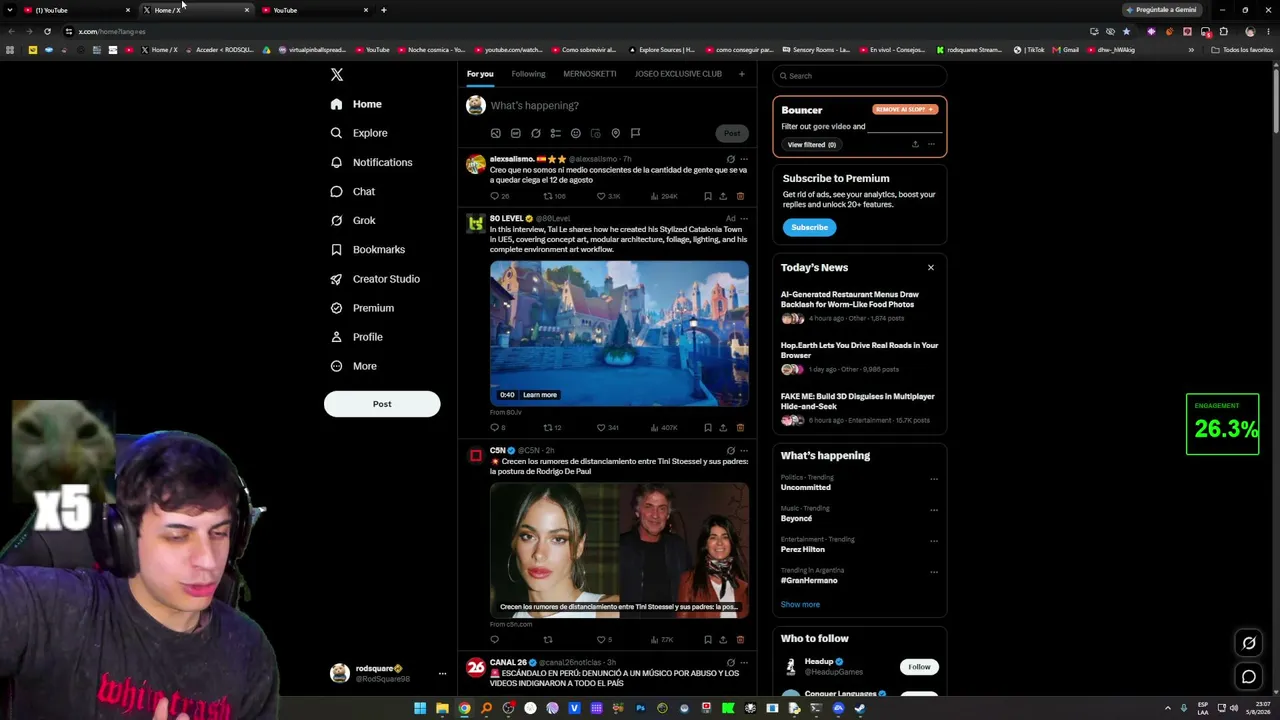This screenshot has width=1280, height=720.
Task: Click the X search box
Action: 859,76
